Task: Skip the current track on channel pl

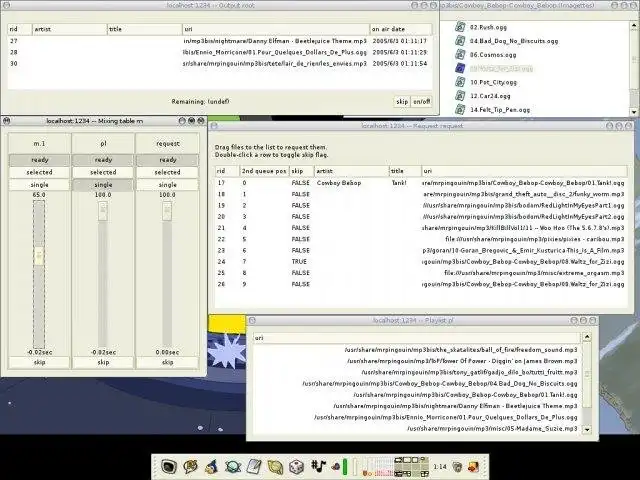Action: [103, 362]
